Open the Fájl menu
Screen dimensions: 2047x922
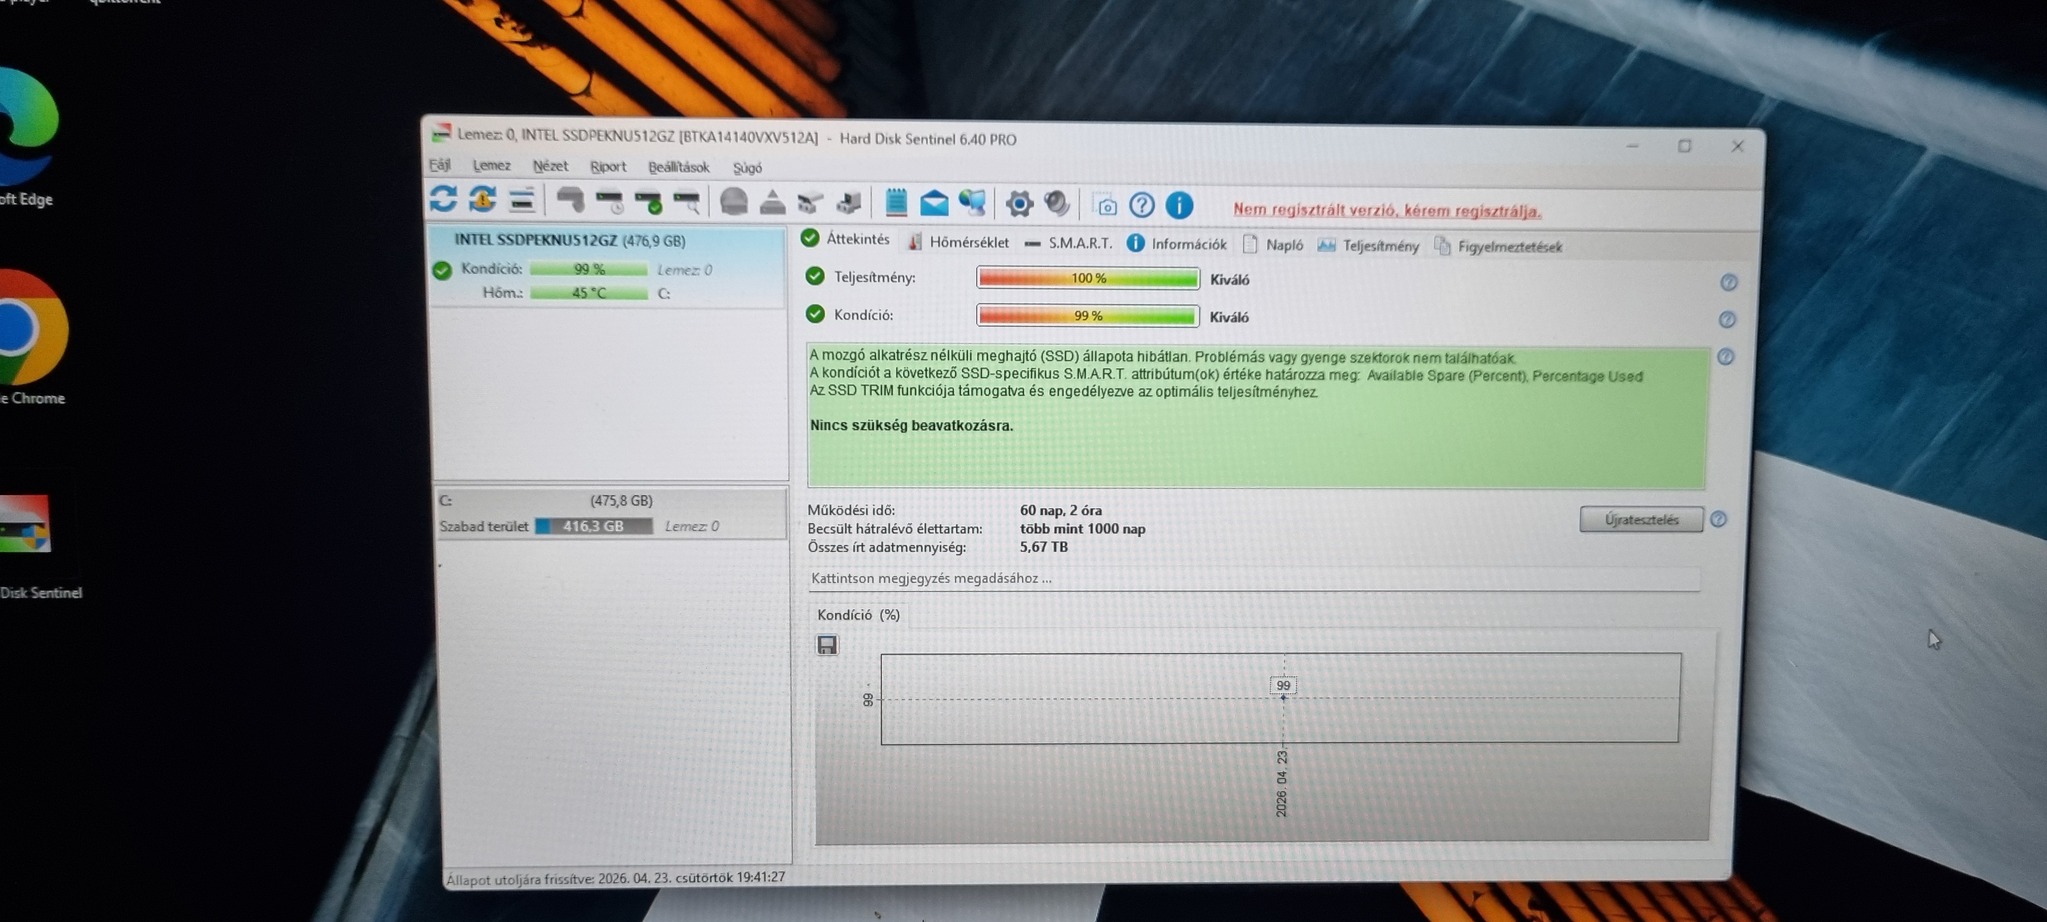coord(440,165)
